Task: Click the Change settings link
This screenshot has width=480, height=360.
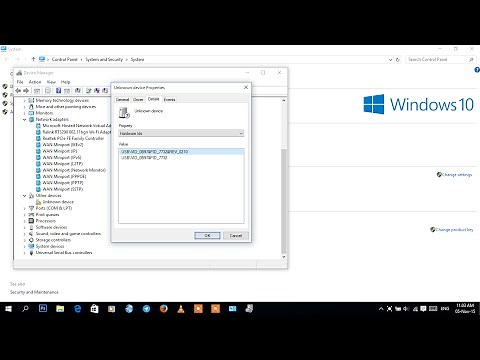Action: 457,175
